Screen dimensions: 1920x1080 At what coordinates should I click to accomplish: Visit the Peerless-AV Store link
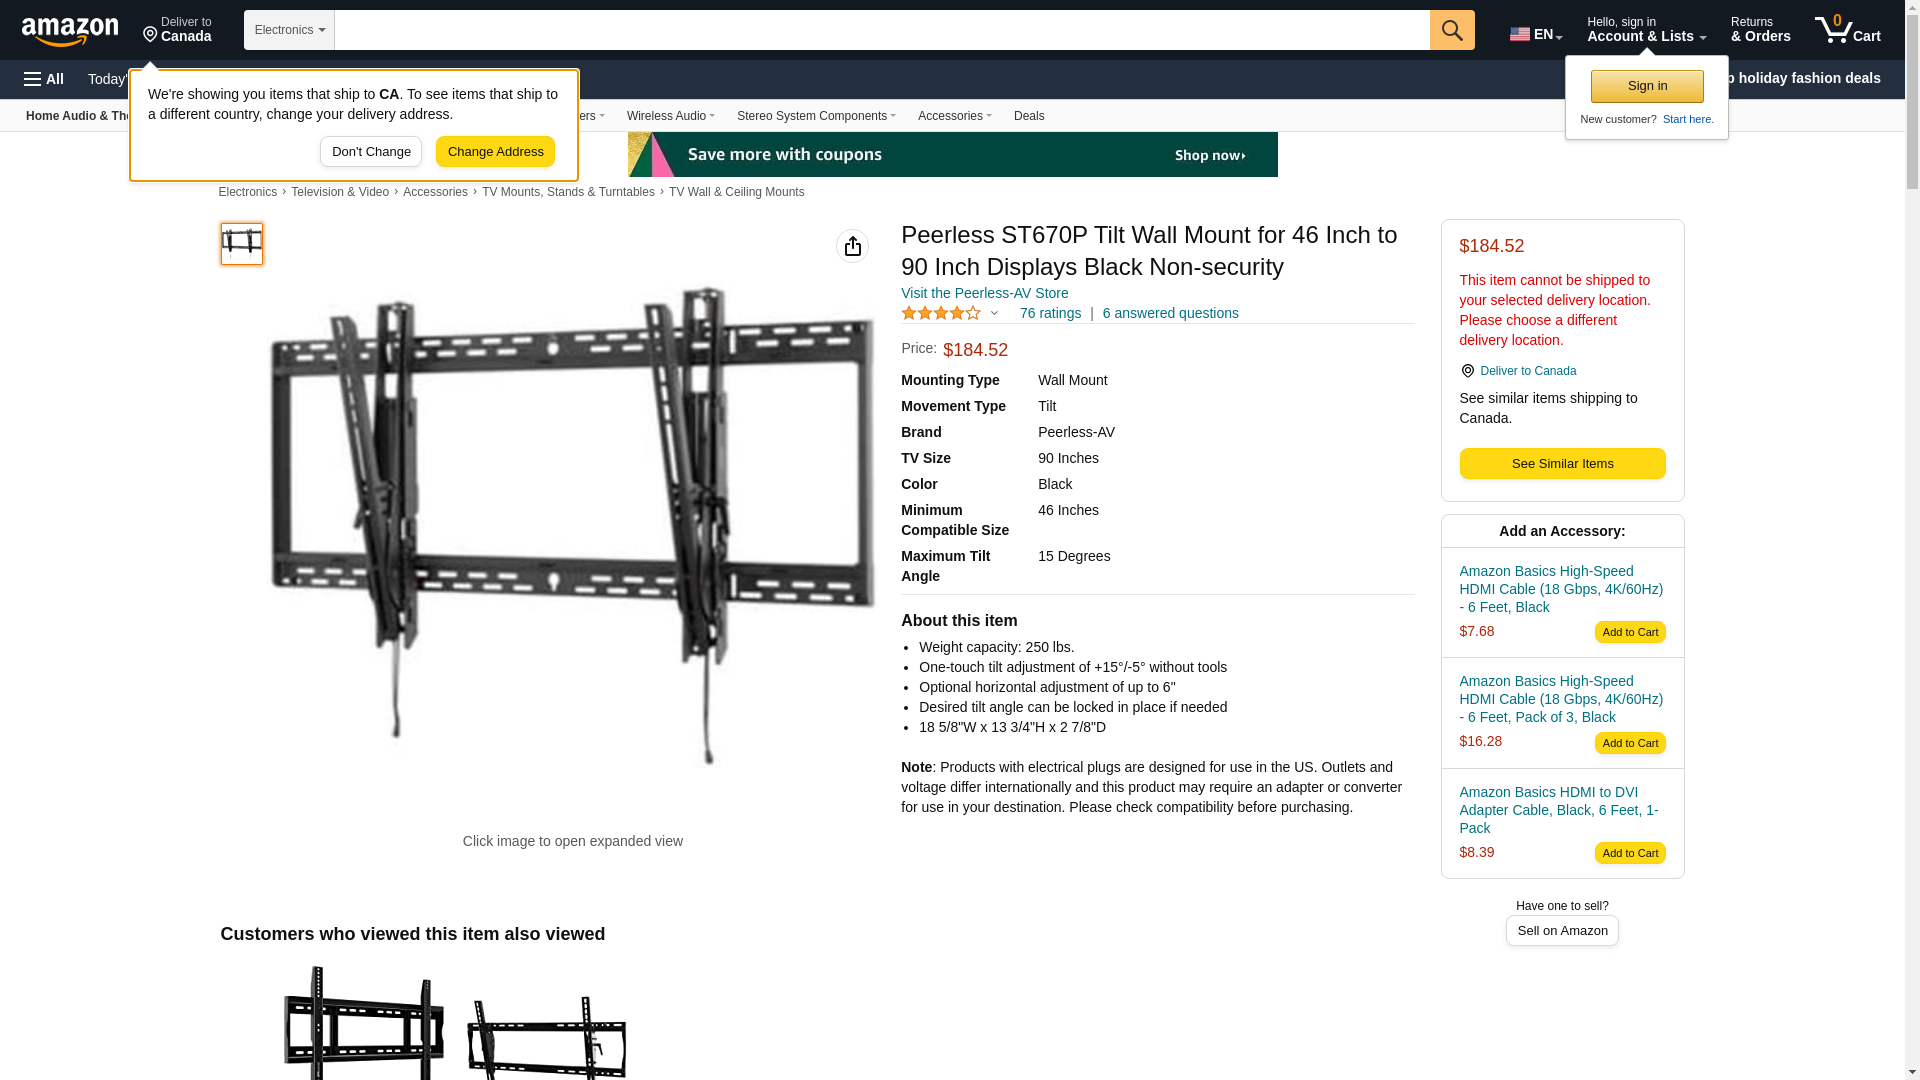(984, 293)
